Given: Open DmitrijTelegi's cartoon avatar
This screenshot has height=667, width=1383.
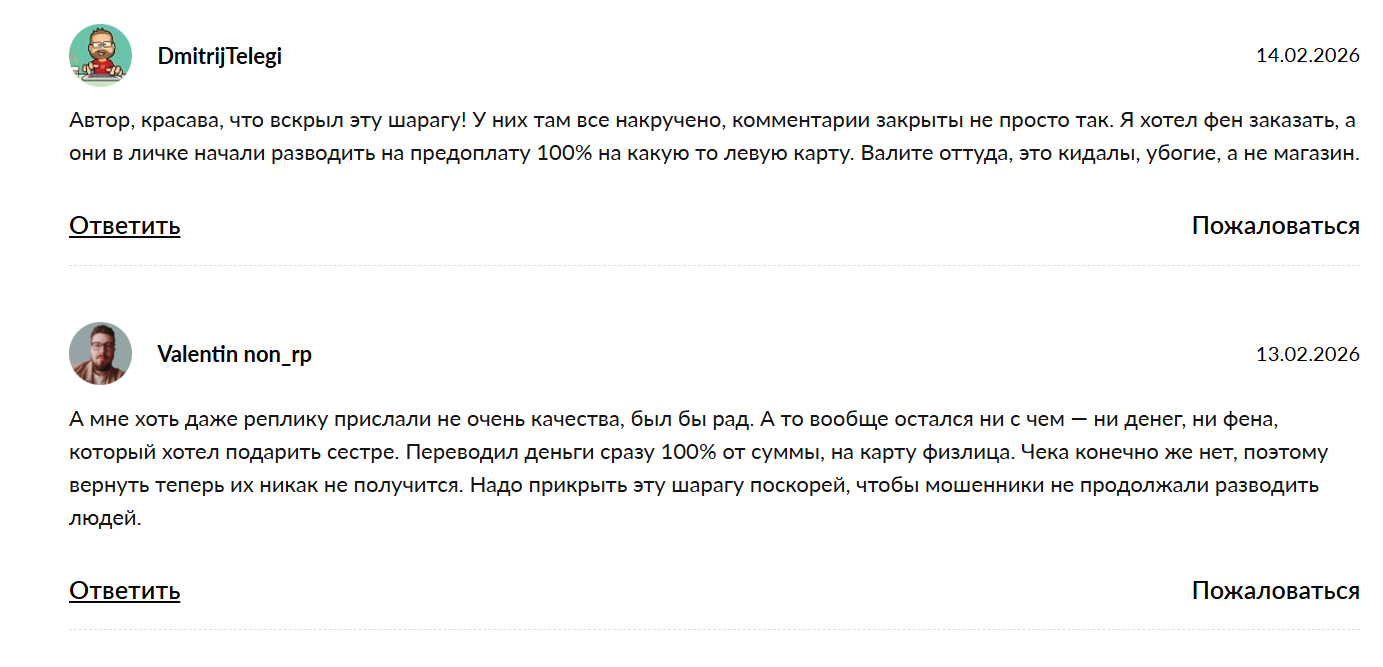Looking at the screenshot, I should click(100, 56).
